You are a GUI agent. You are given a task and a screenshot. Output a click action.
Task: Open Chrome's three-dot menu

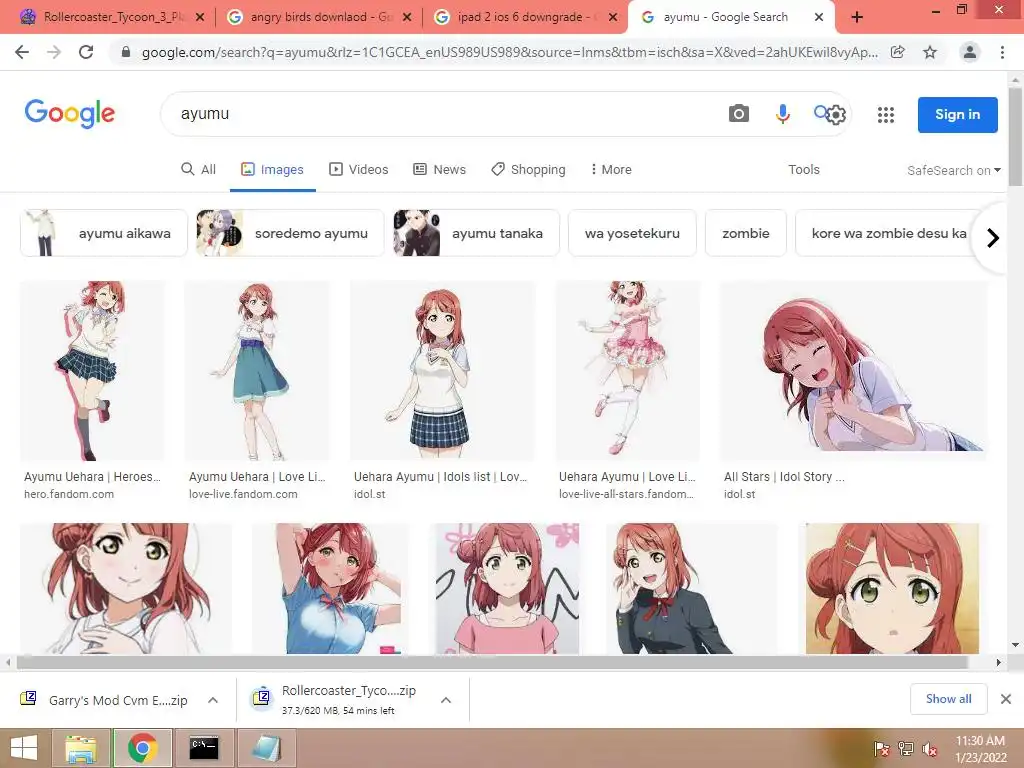click(1002, 52)
